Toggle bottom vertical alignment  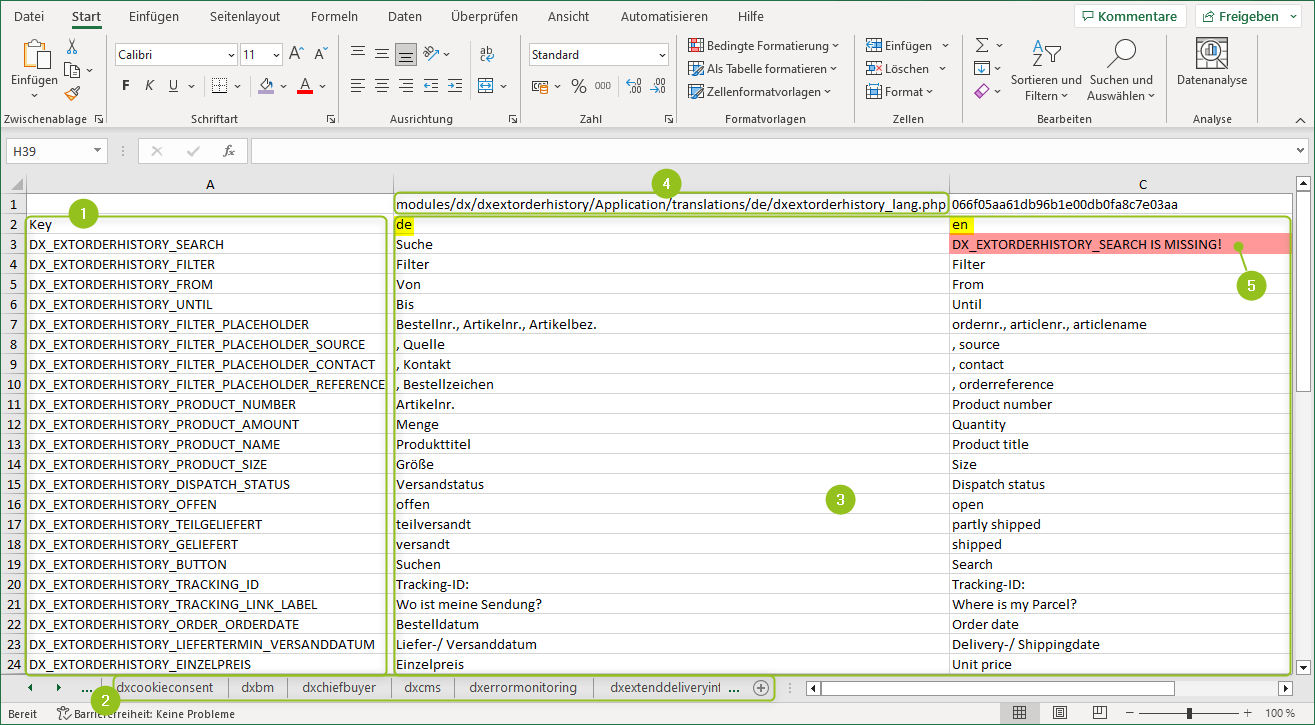pos(405,54)
